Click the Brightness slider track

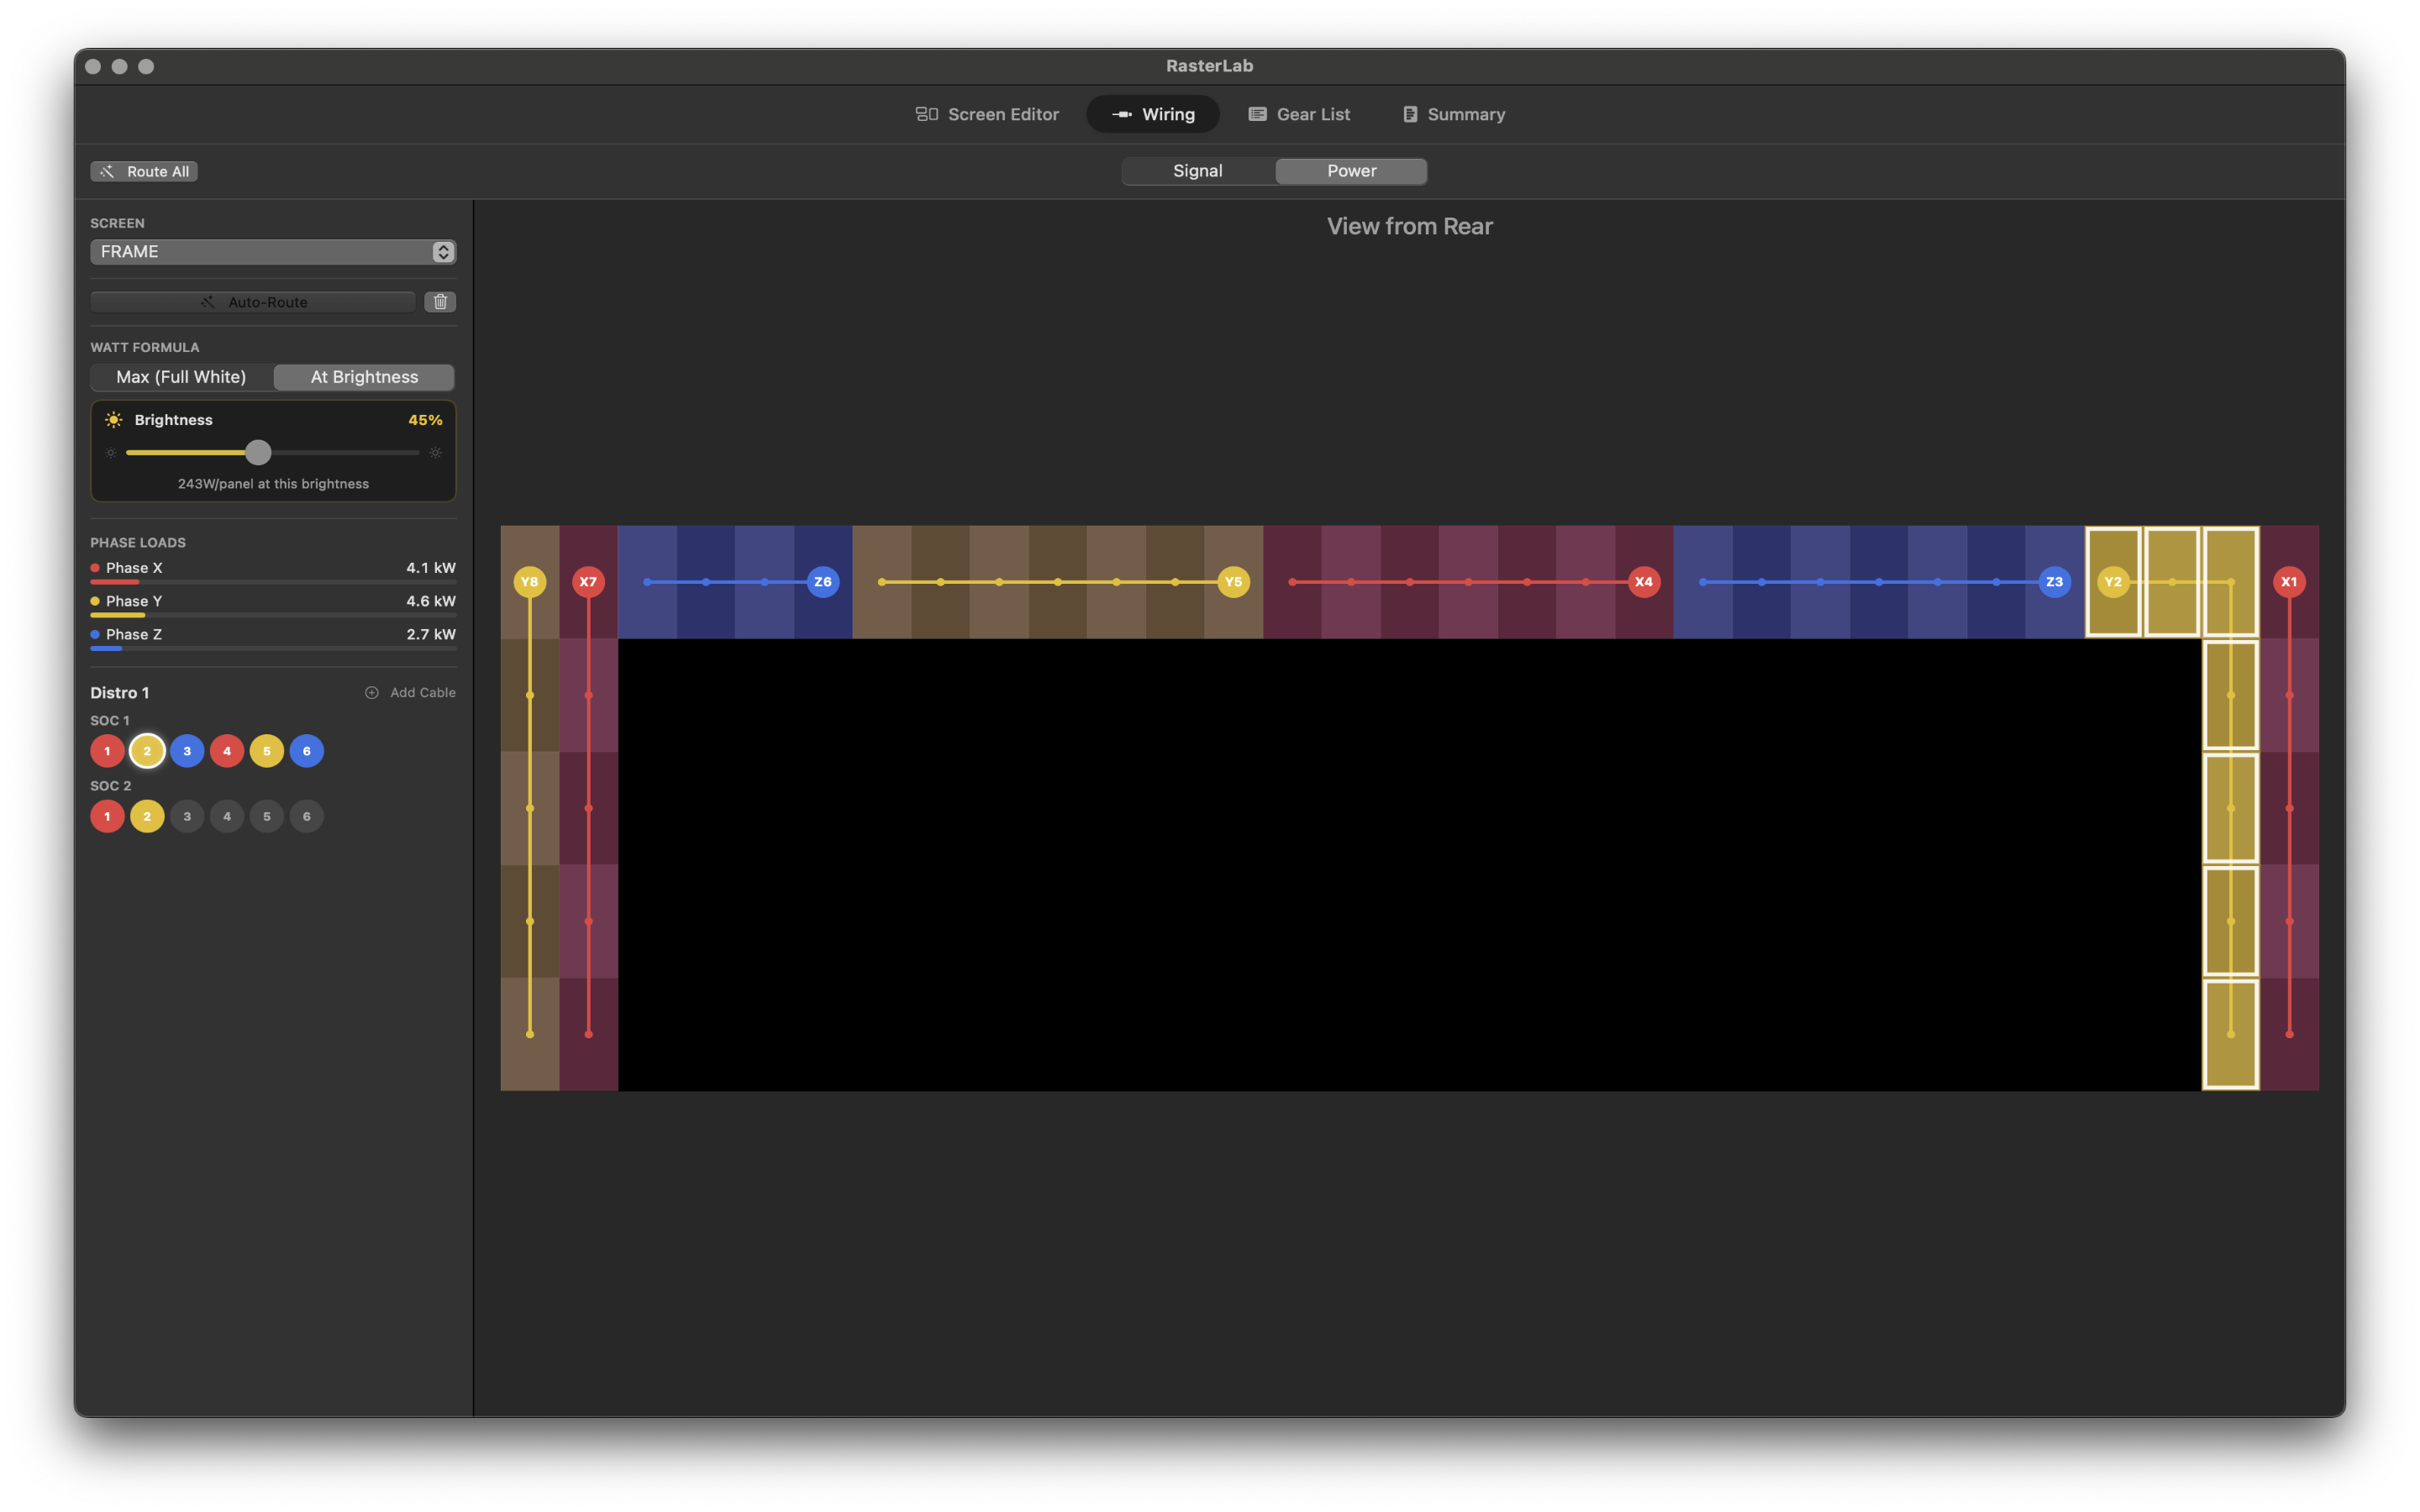click(x=340, y=453)
